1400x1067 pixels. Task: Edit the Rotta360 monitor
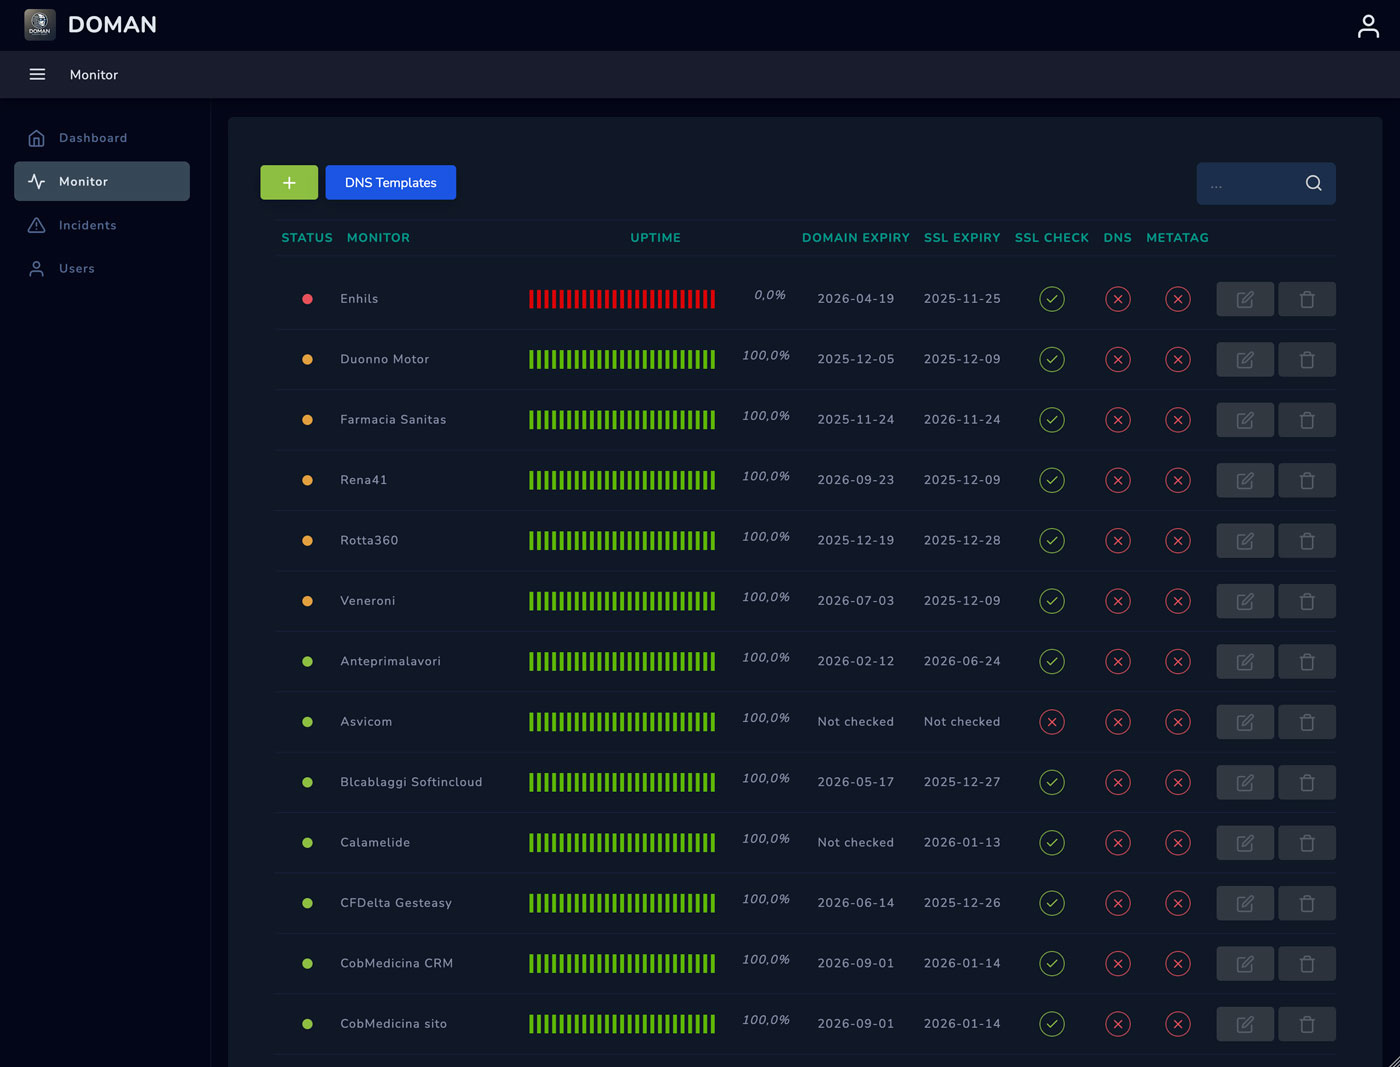1244,541
